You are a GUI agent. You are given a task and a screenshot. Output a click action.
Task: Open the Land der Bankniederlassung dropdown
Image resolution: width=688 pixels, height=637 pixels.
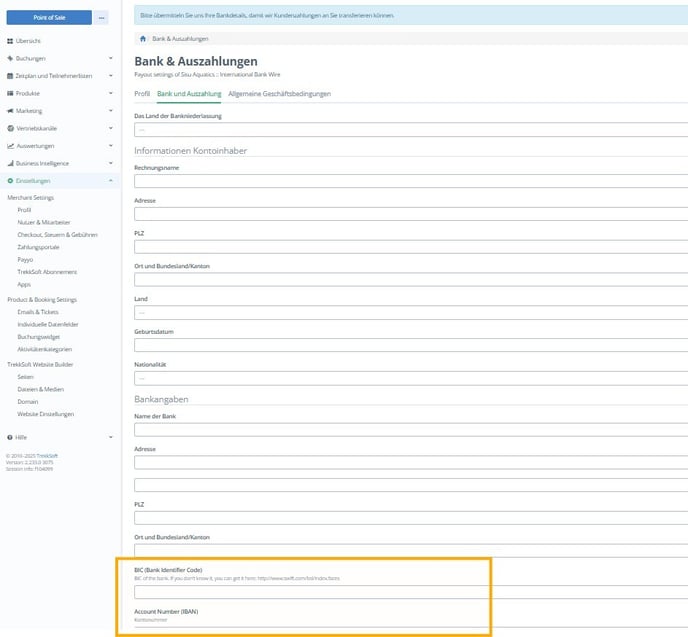[x=410, y=130]
